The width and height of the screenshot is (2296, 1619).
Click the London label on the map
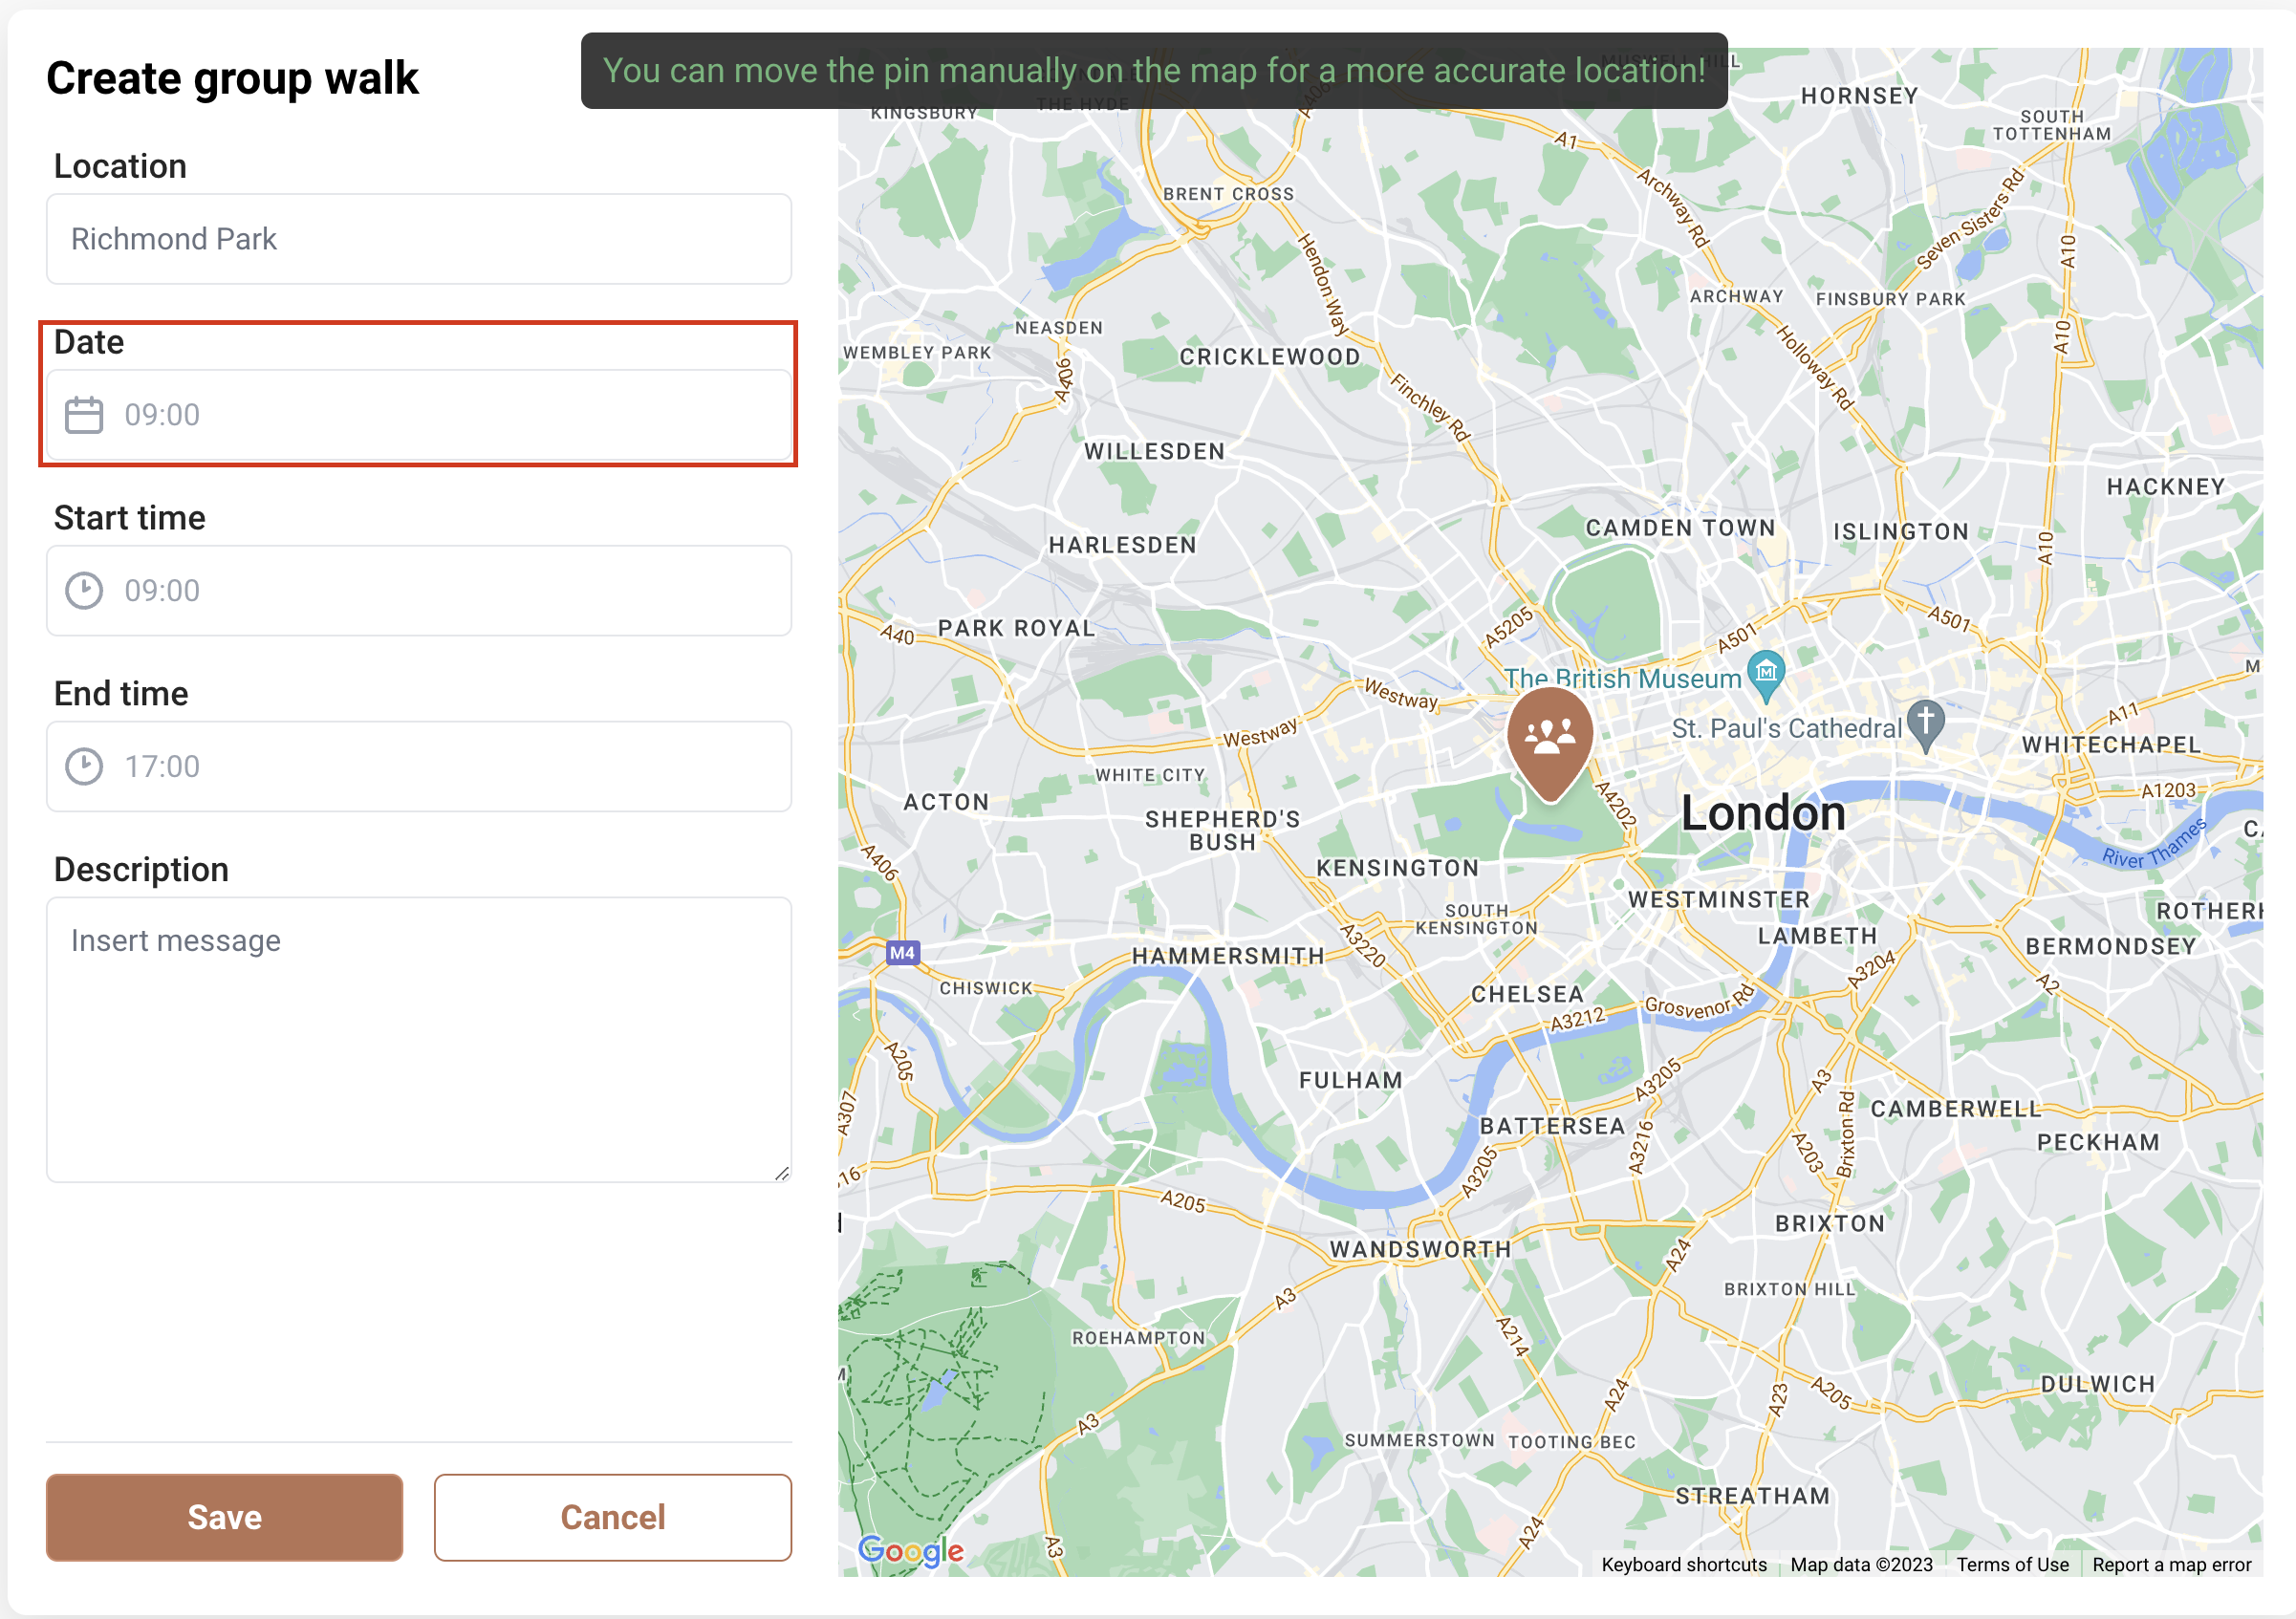click(x=1762, y=813)
